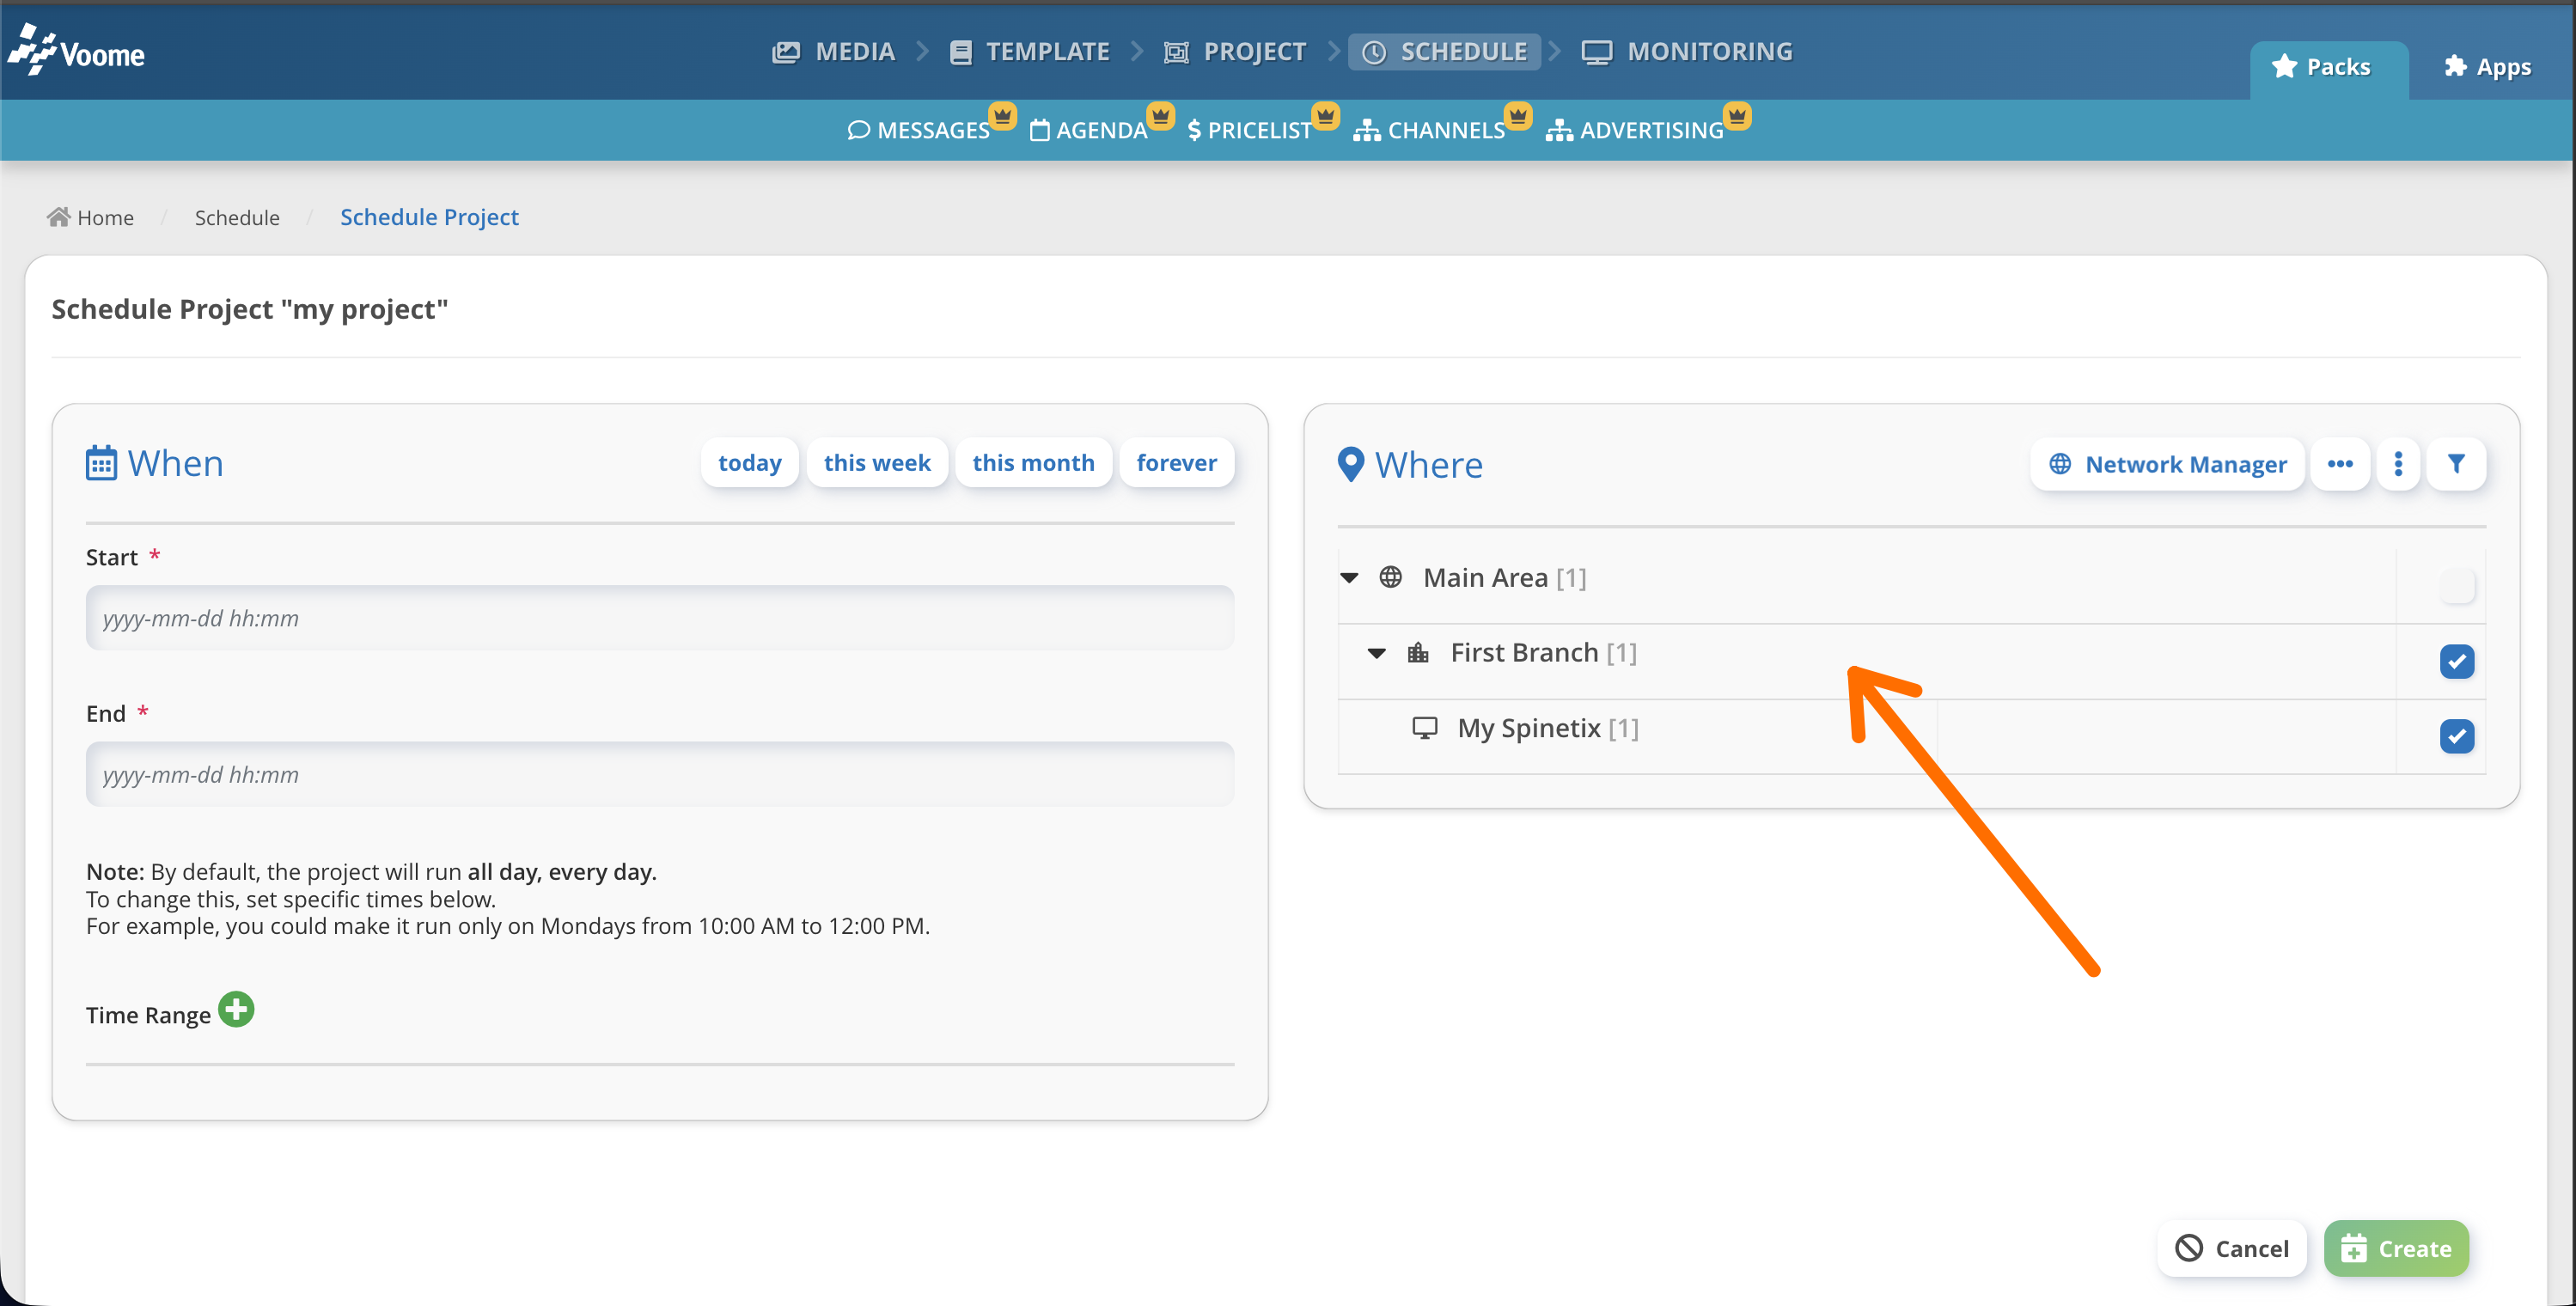The height and width of the screenshot is (1306, 2576).
Task: Click the When calendar icon
Action: [101, 463]
